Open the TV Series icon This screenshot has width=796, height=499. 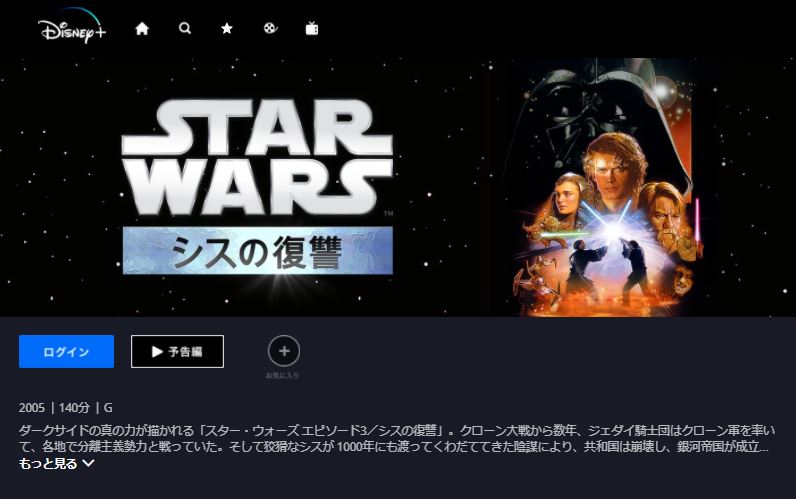(312, 28)
